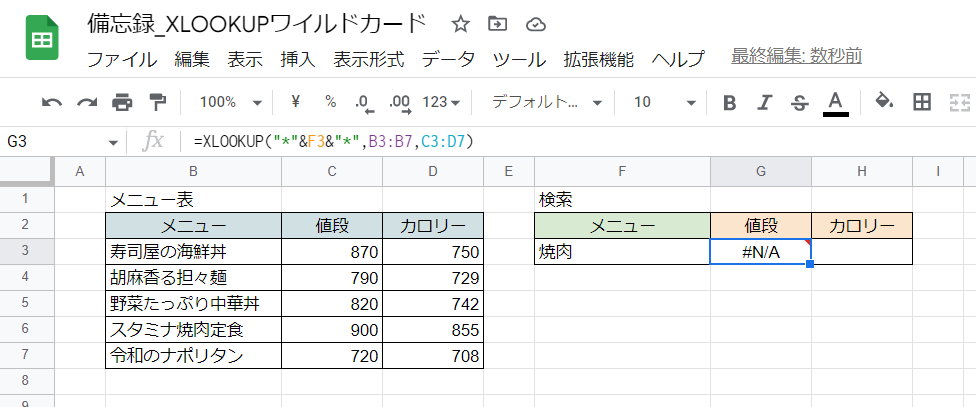This screenshot has width=976, height=407.
Task: Open the ファイル menu
Action: [x=122, y=59]
